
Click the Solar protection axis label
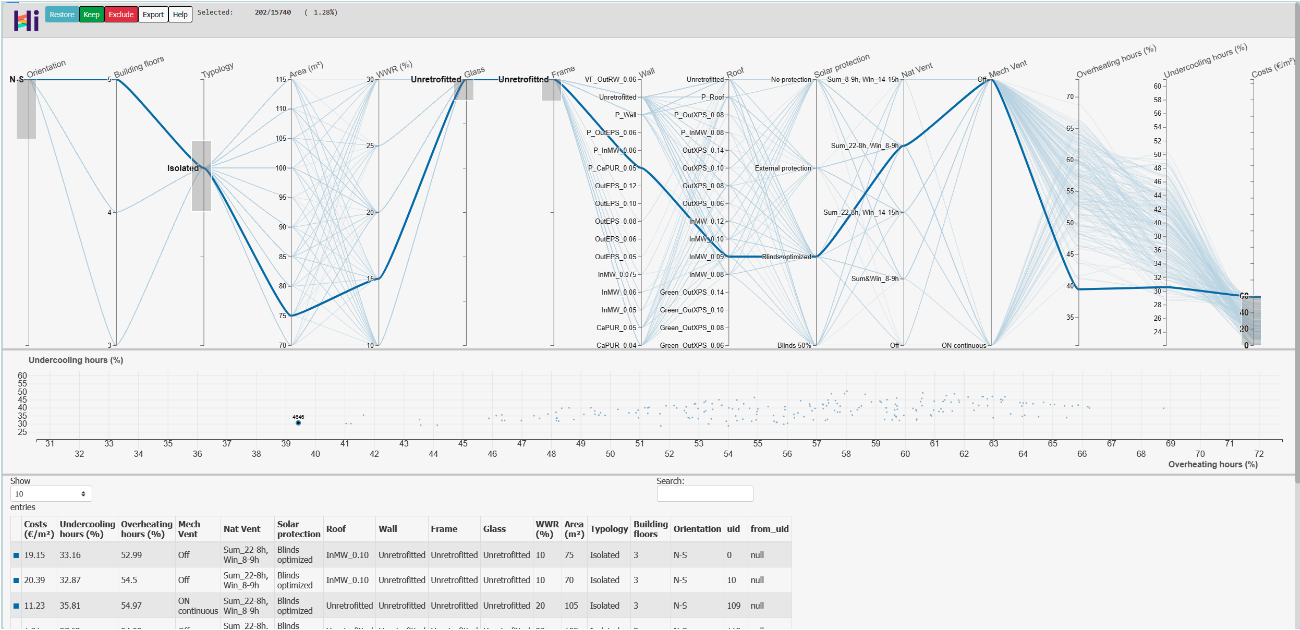842,66
